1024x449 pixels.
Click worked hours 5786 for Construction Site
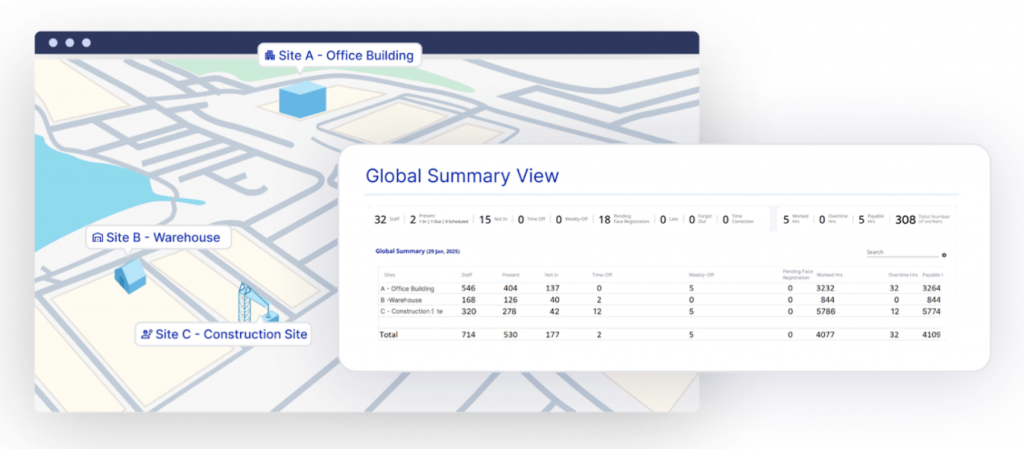[x=827, y=311]
